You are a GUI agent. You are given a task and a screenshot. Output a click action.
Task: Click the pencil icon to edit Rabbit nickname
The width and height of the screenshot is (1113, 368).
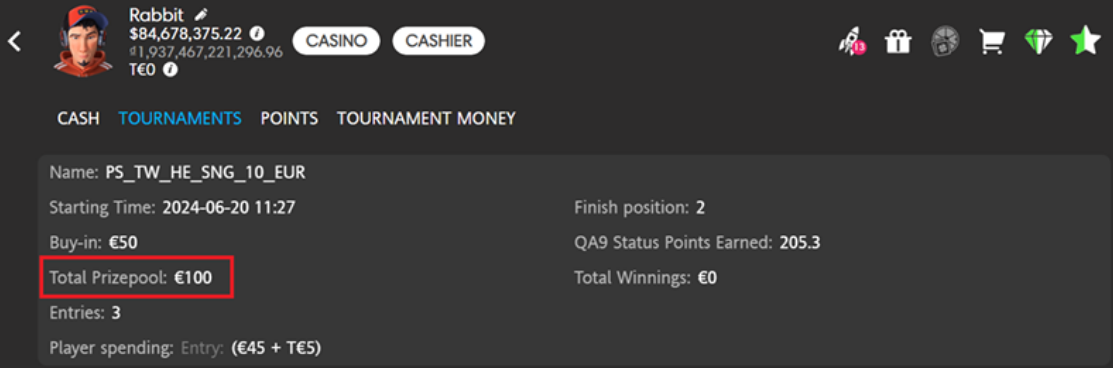[202, 13]
